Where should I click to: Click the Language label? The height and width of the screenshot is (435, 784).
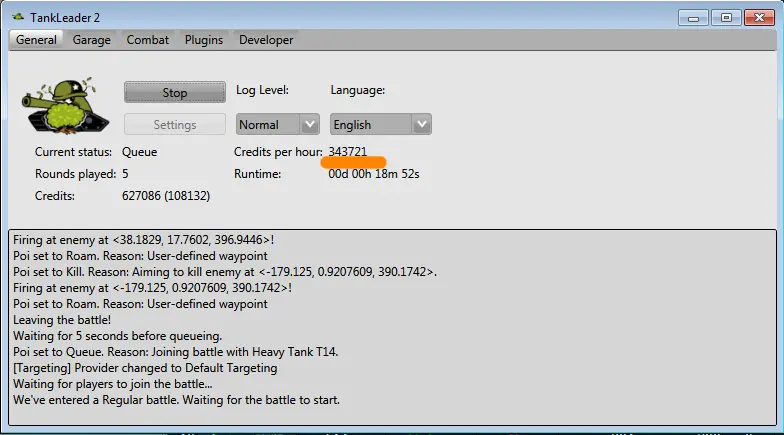click(x=358, y=90)
